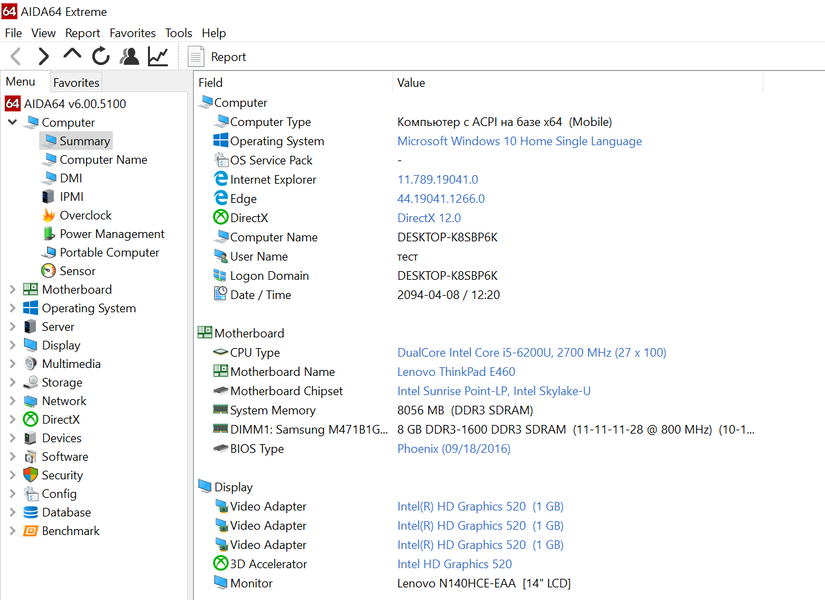Click the Benchmark icon in tree
The height and width of the screenshot is (600, 825).
[31, 531]
